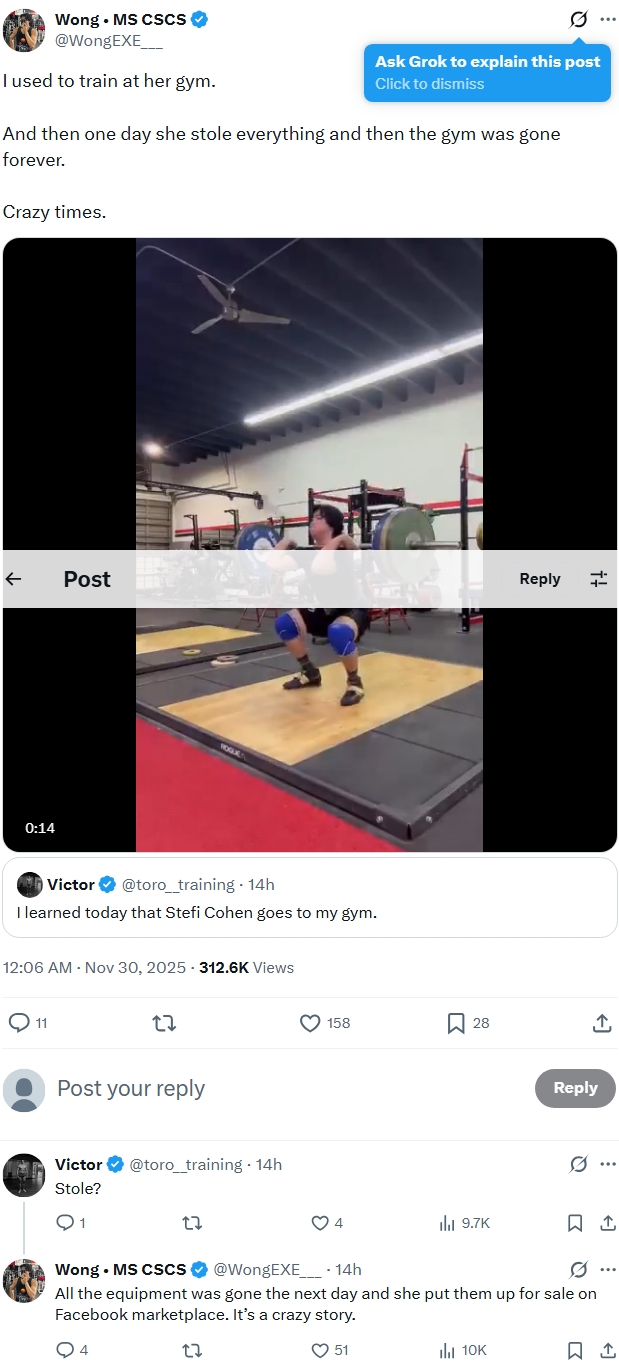Share the main post
Viewport: 619px width, 1366px height.
coord(601,1023)
